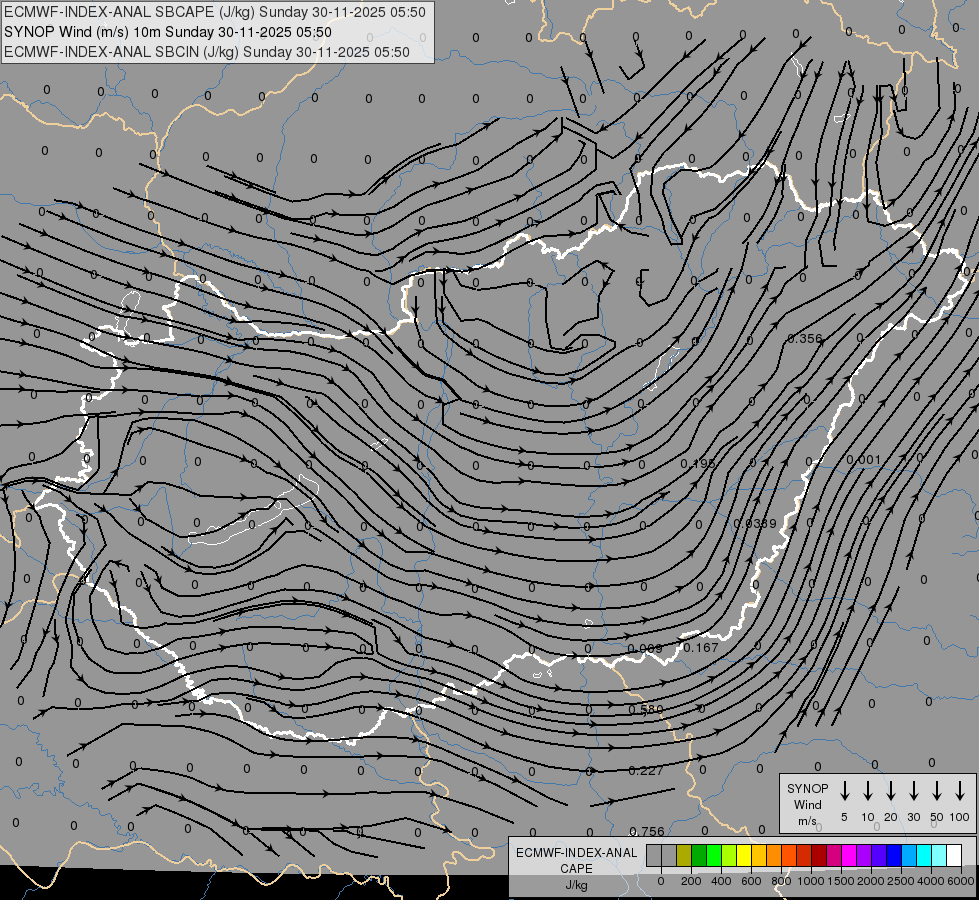The height and width of the screenshot is (900, 979).
Task: Pick the cyan swatch left of the 4000 tick
Action: pyautogui.click(x=923, y=855)
